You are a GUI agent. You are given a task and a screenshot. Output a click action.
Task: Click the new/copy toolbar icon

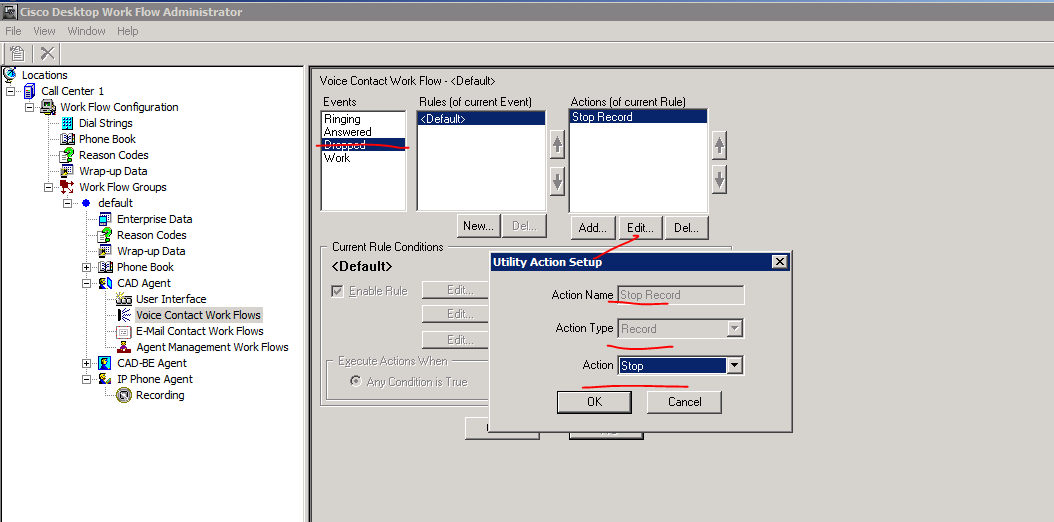pos(17,53)
